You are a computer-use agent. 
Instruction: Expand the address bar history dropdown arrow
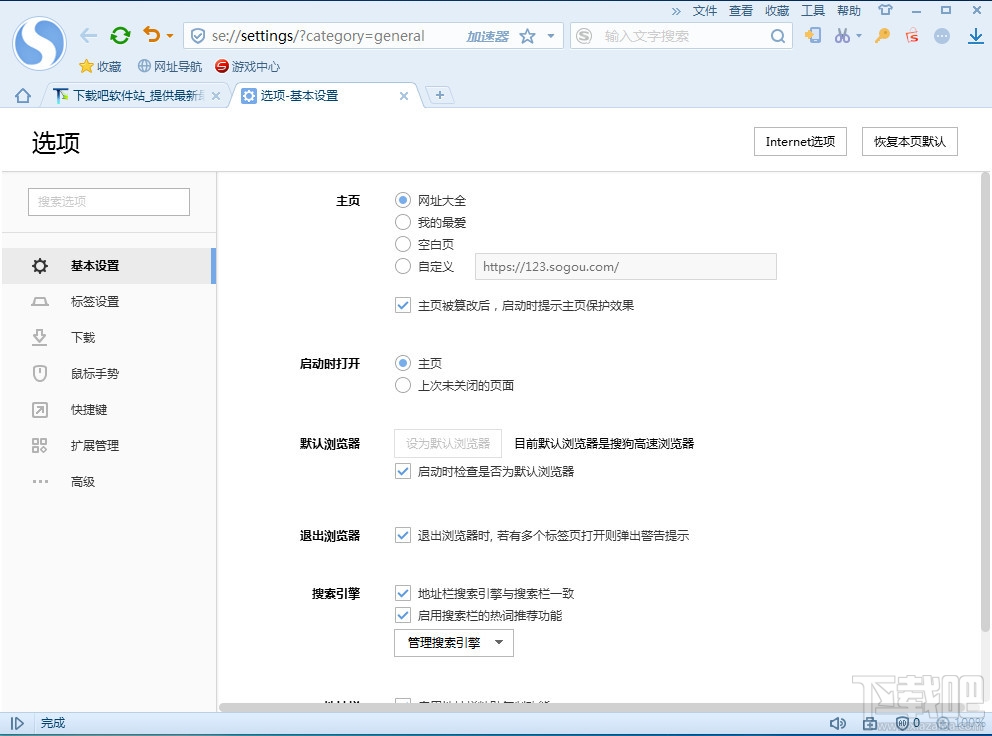[x=551, y=36]
